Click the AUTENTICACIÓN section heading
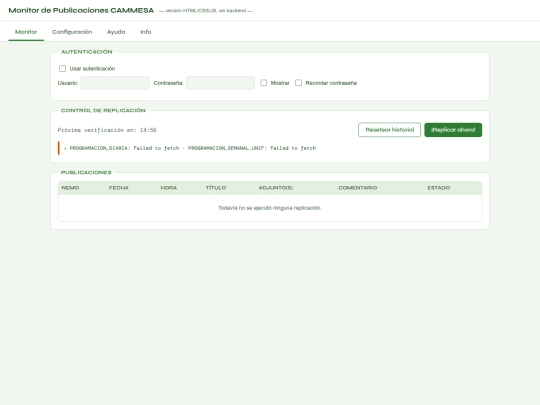This screenshot has width=540, height=405. [86, 52]
